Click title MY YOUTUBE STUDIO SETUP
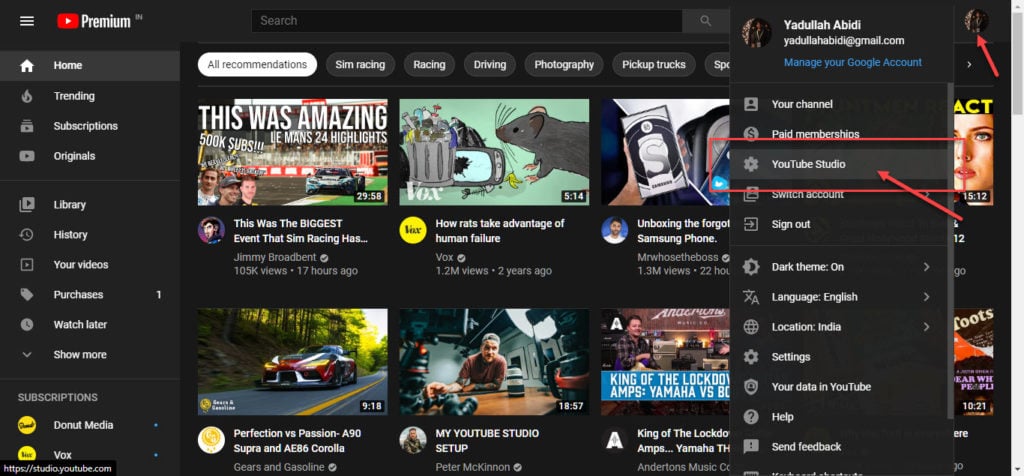This screenshot has width=1024, height=476. [487, 441]
